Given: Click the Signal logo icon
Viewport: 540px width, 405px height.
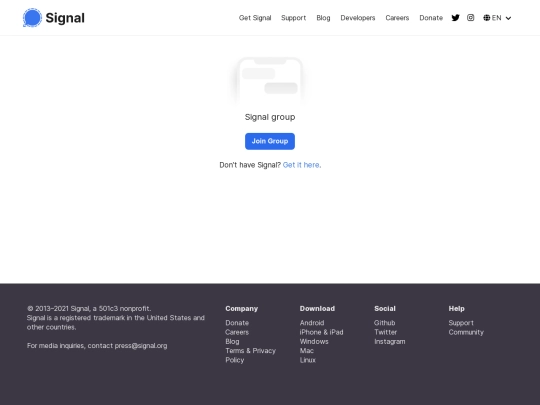Looking at the screenshot, I should pyautogui.click(x=32, y=18).
